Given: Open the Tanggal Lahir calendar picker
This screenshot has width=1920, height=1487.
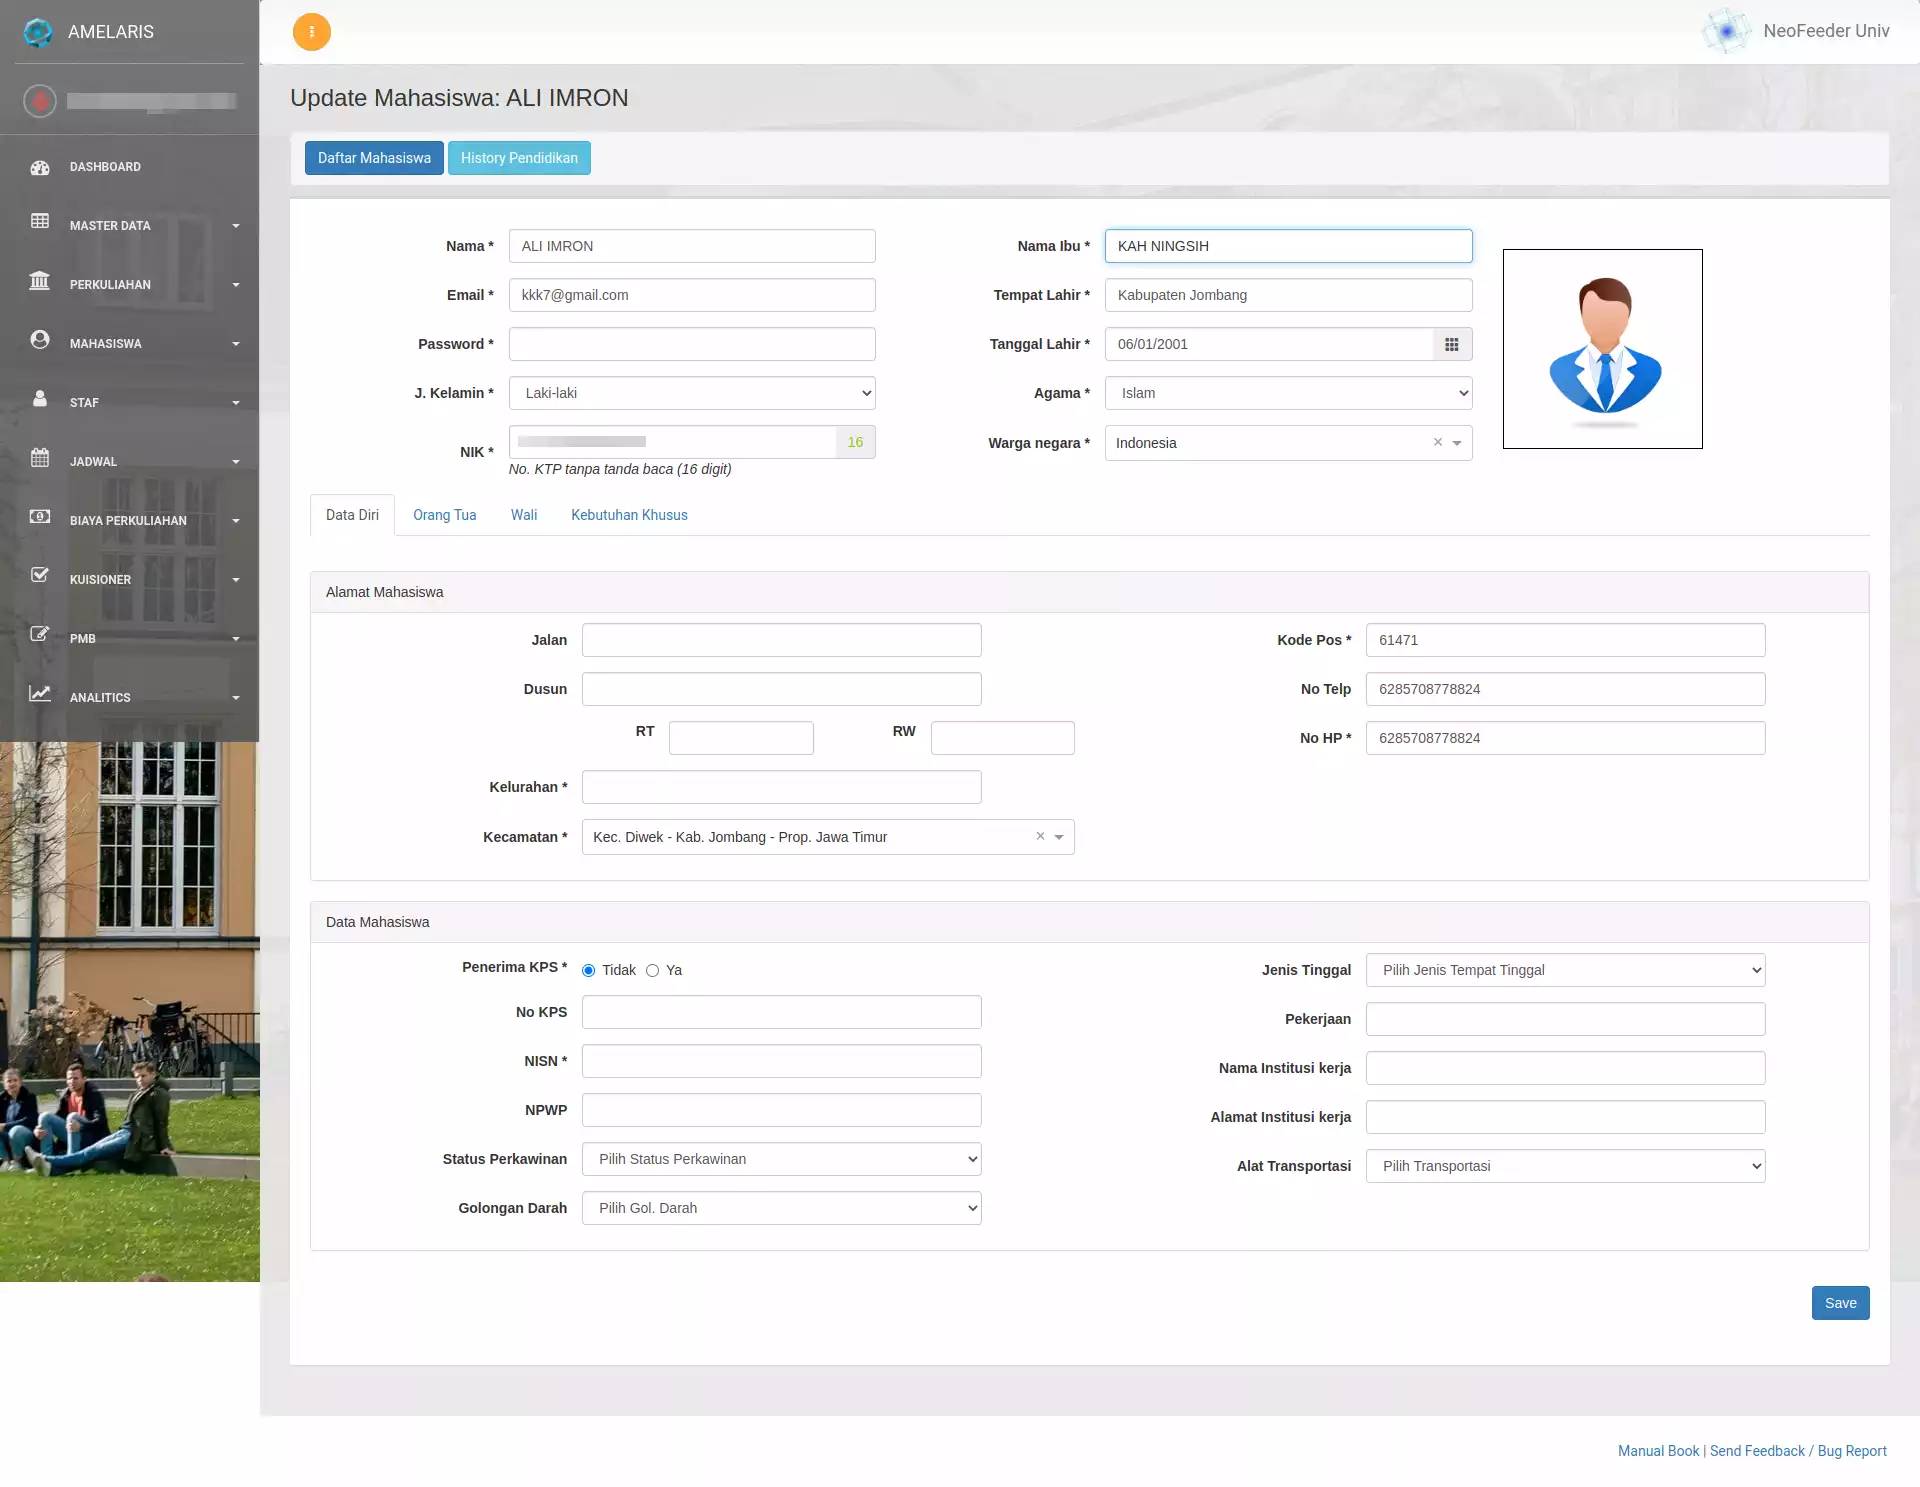Looking at the screenshot, I should [1452, 344].
